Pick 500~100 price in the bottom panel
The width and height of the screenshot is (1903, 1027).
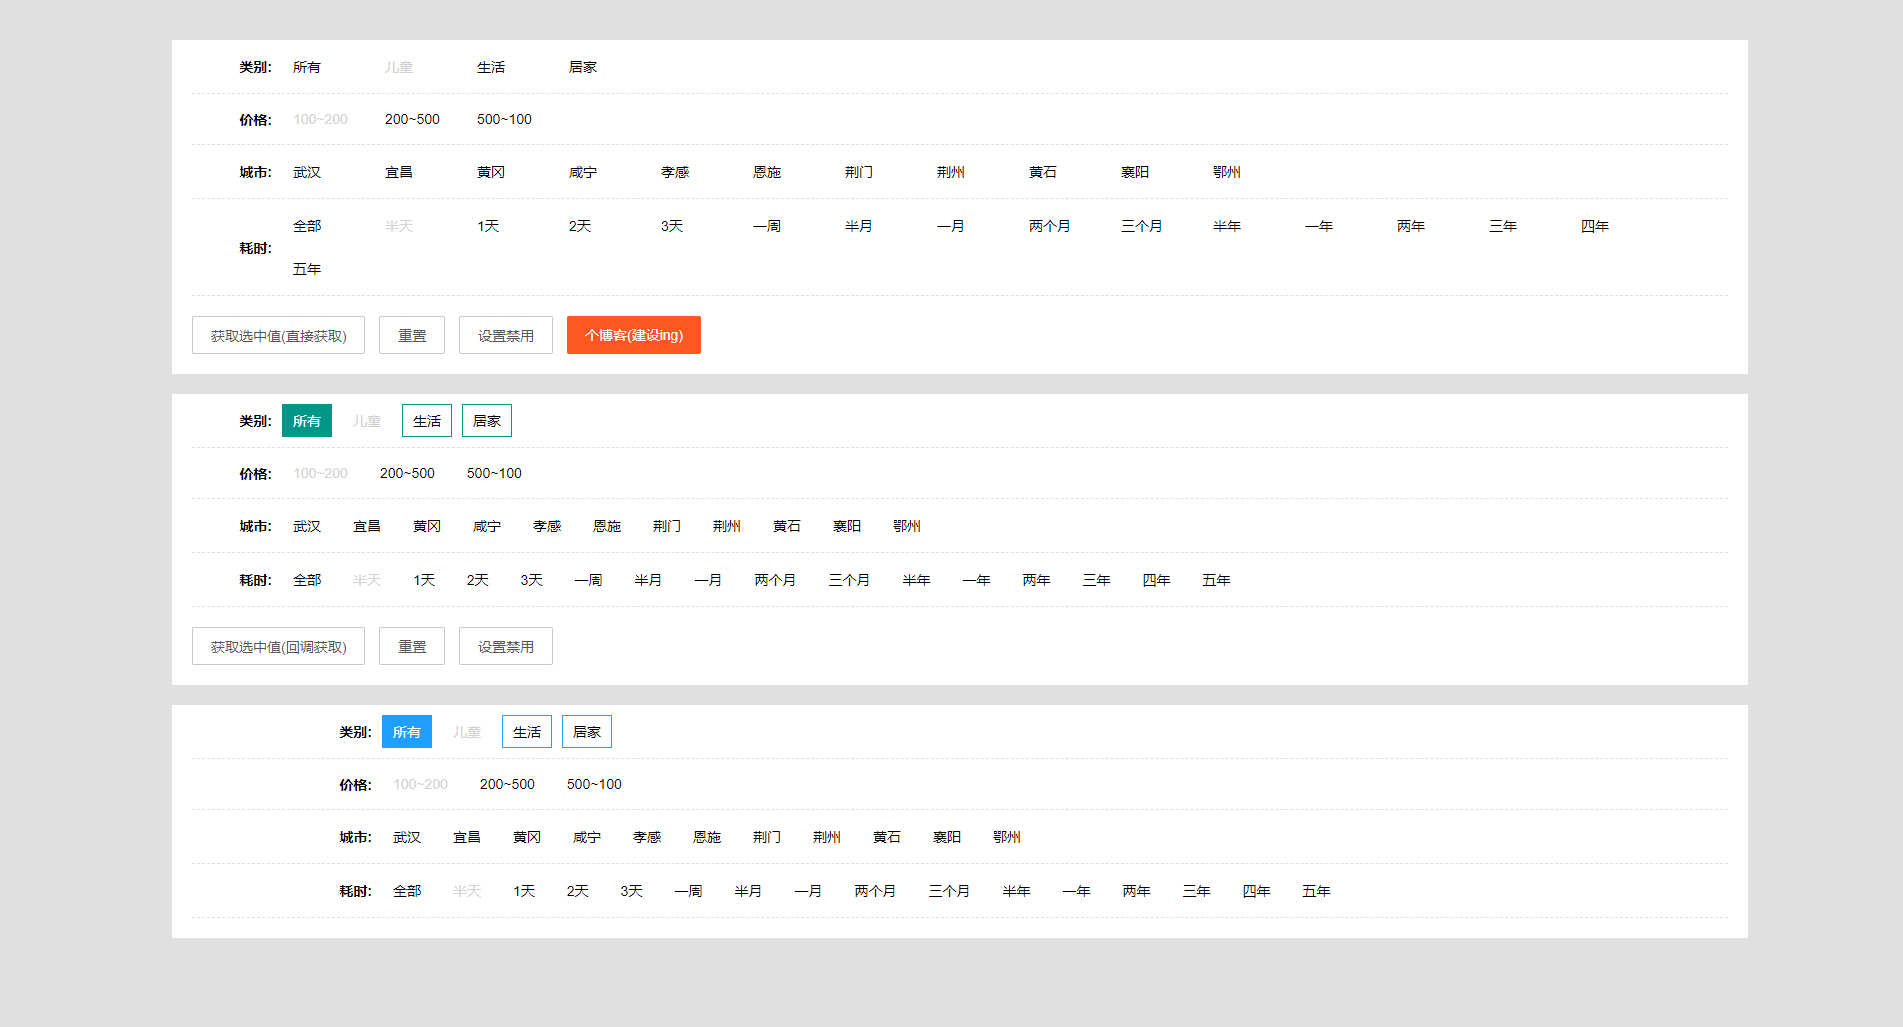(594, 784)
